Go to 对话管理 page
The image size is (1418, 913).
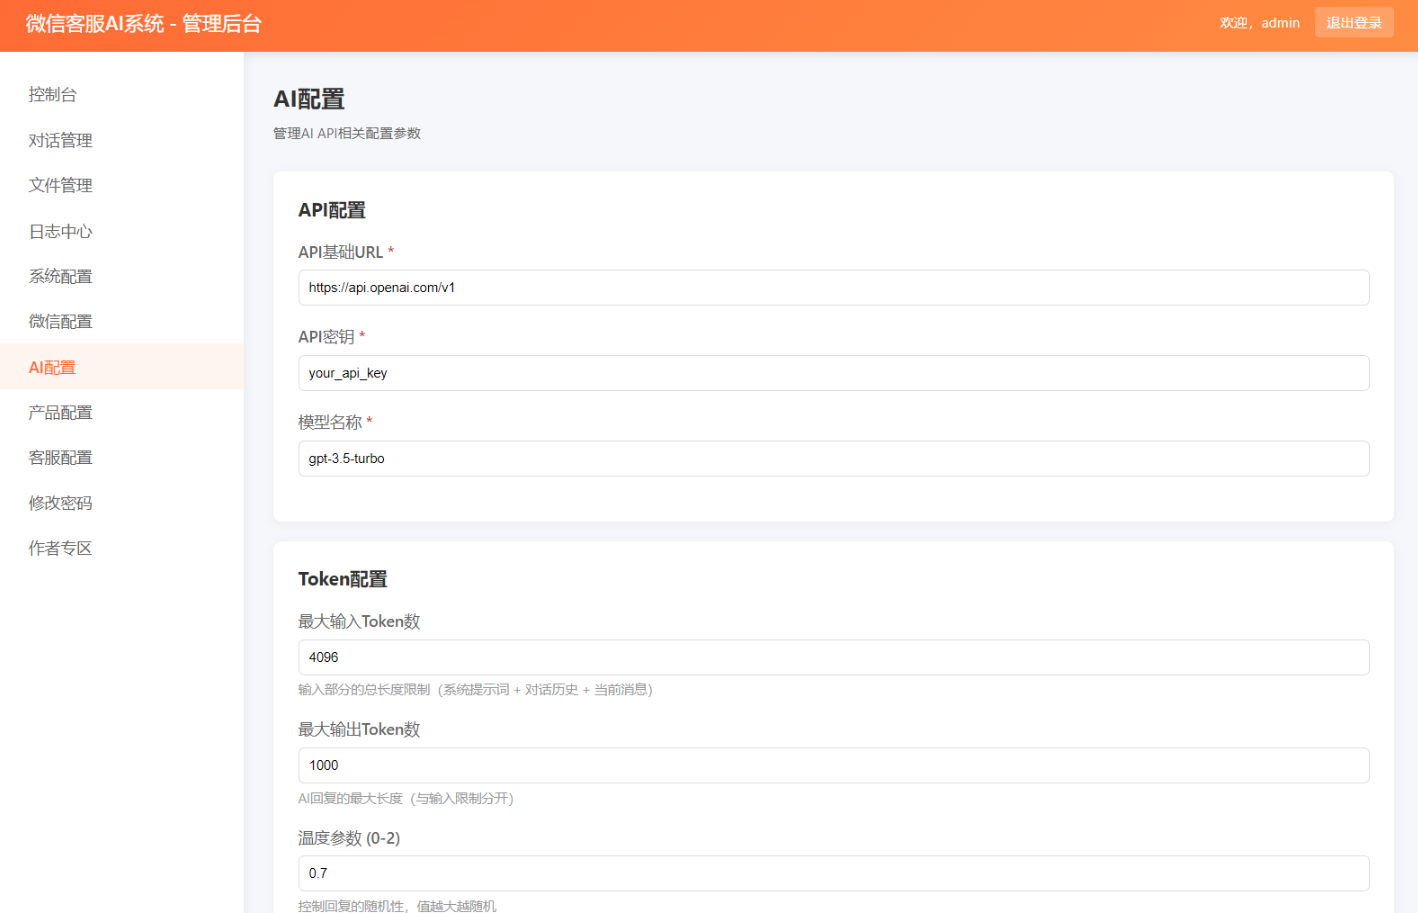coord(60,140)
